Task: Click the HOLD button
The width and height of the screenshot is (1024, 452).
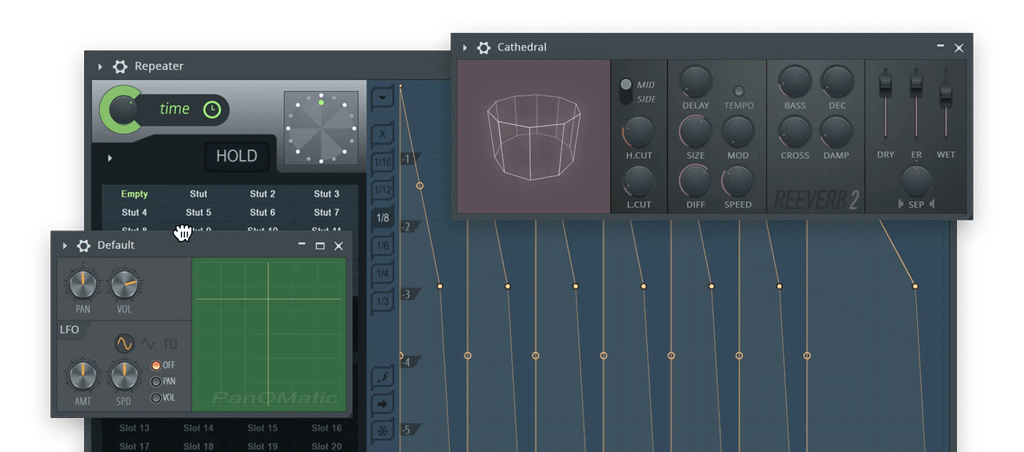Action: [236, 156]
